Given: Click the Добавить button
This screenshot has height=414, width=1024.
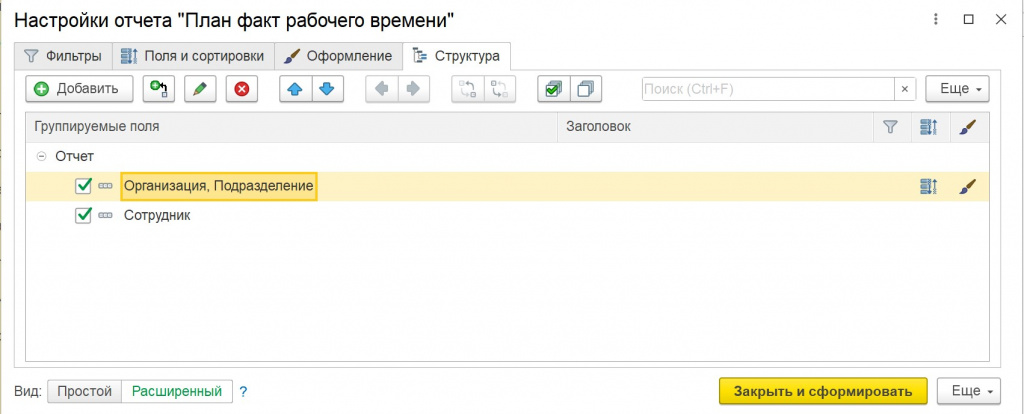Looking at the screenshot, I should coord(78,89).
